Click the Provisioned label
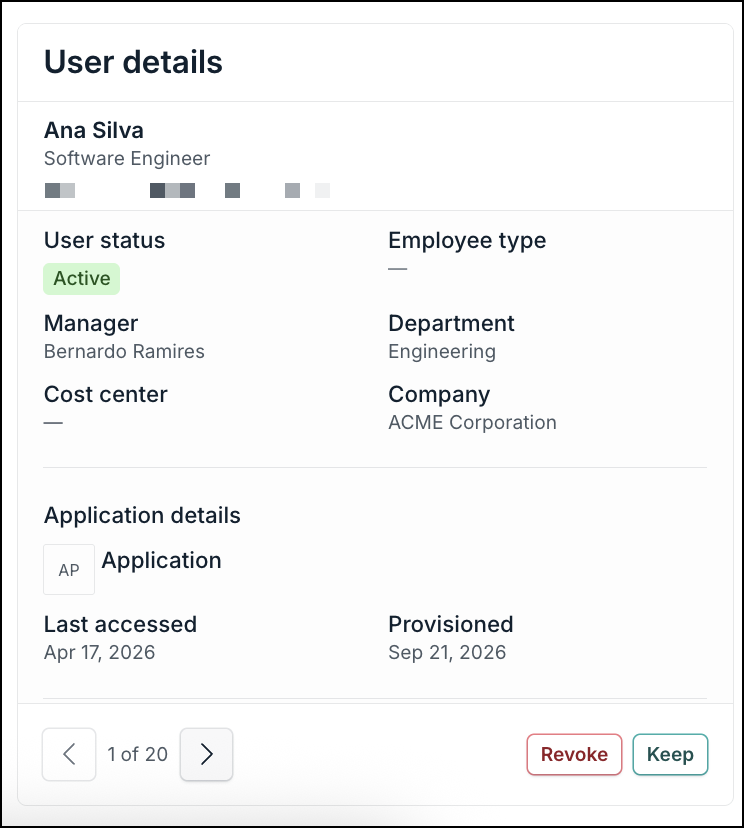The height and width of the screenshot is (828, 744). click(x=451, y=625)
